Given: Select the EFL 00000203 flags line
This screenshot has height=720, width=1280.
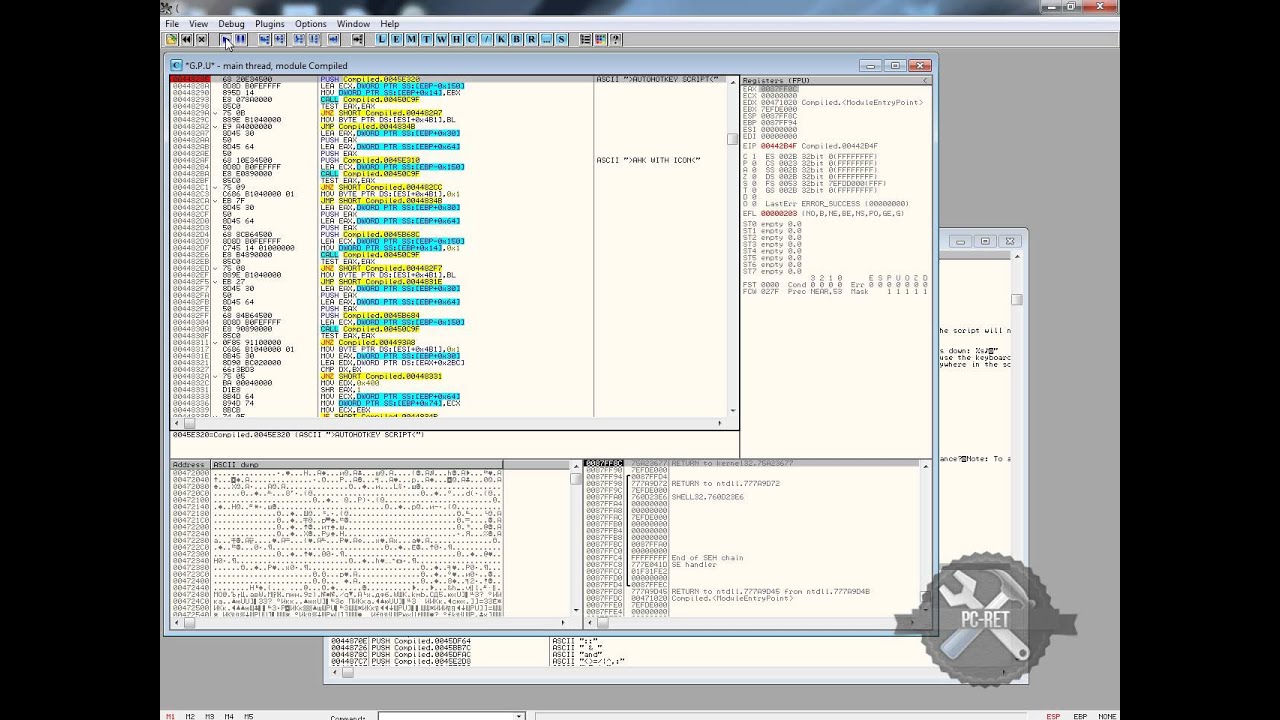Looking at the screenshot, I should [x=823, y=214].
